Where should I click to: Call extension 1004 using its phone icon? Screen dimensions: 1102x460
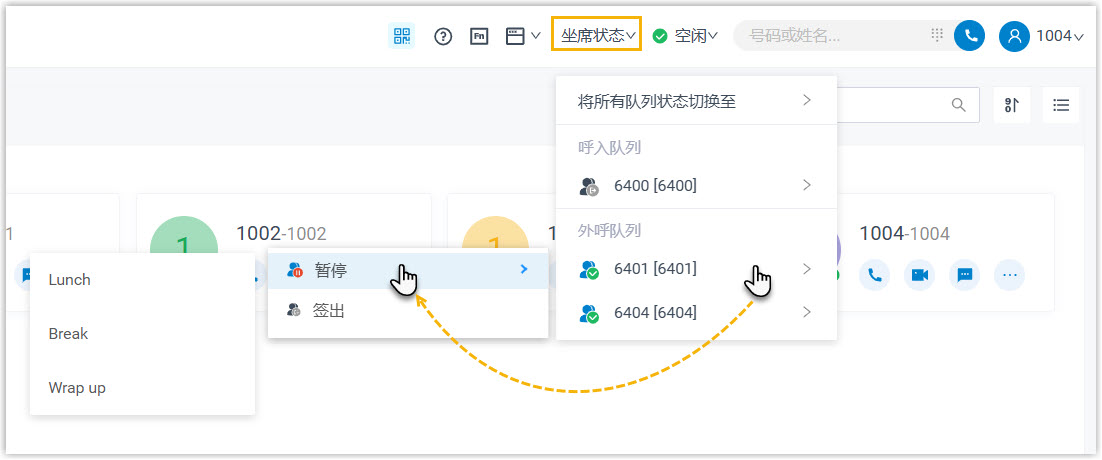(876, 275)
